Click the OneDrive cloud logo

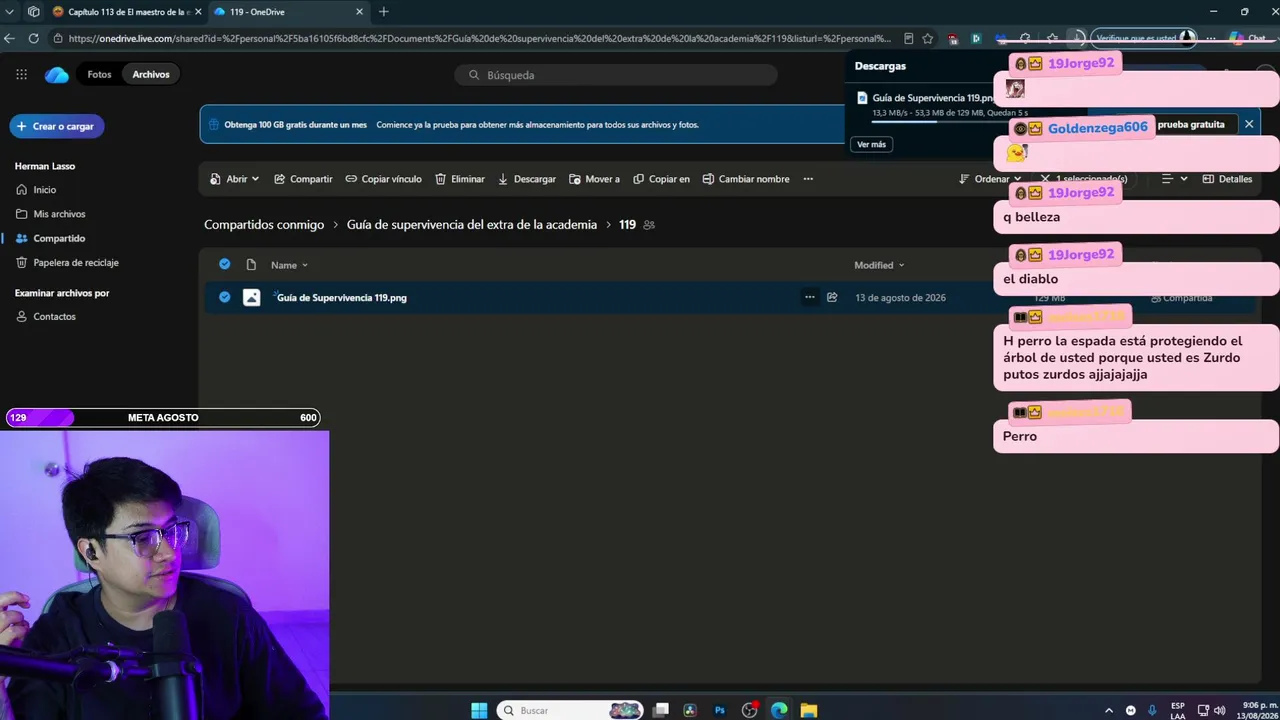[x=57, y=75]
